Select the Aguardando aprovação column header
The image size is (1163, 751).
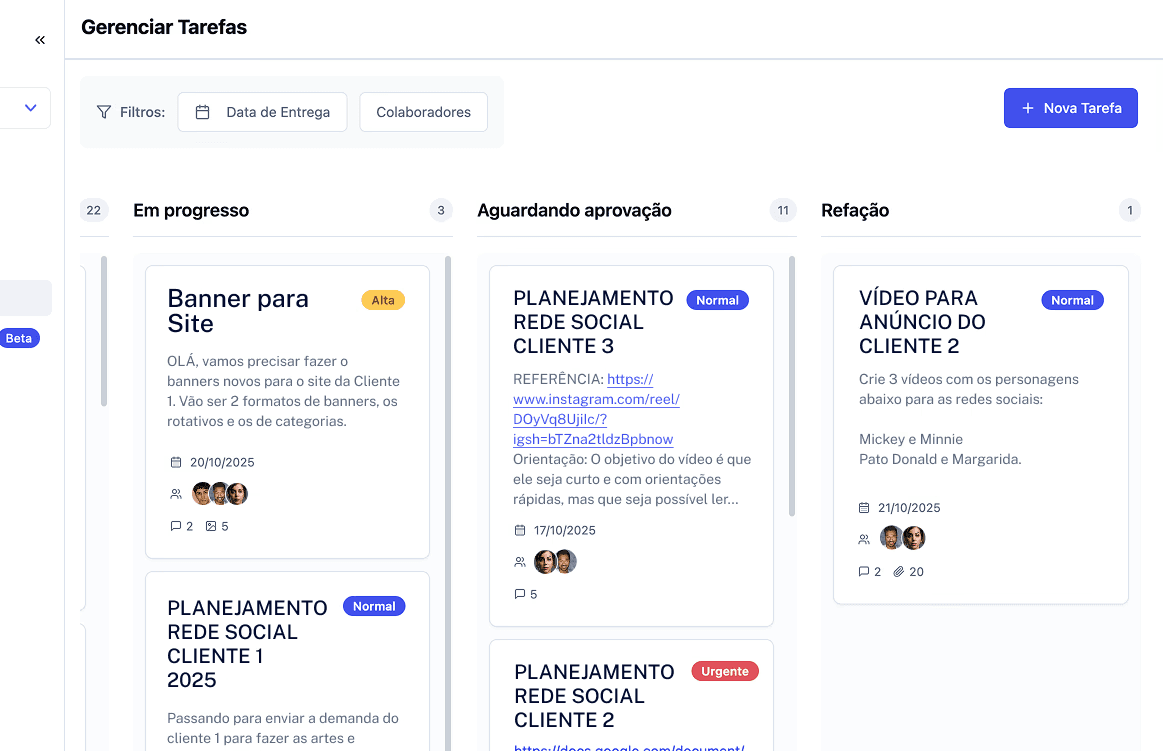pos(575,210)
